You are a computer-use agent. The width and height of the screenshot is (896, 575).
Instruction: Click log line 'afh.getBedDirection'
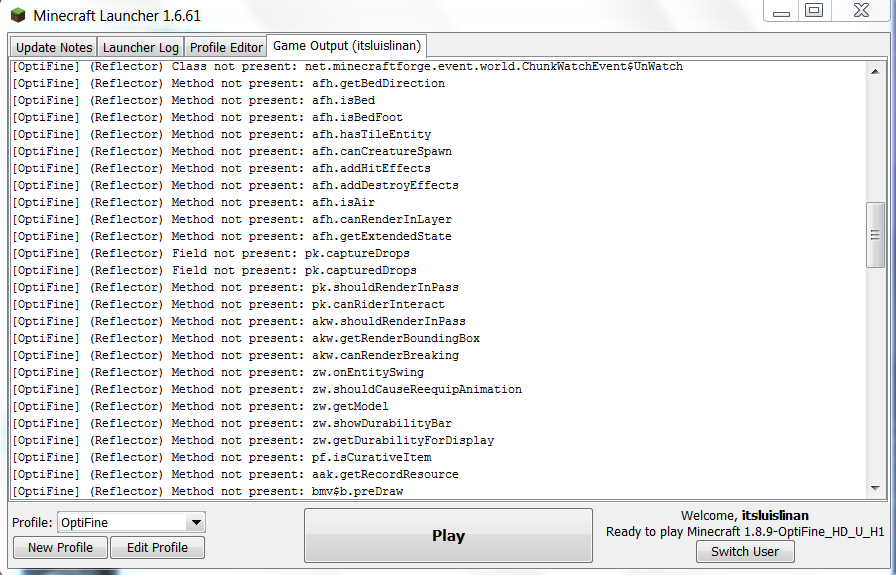click(229, 83)
